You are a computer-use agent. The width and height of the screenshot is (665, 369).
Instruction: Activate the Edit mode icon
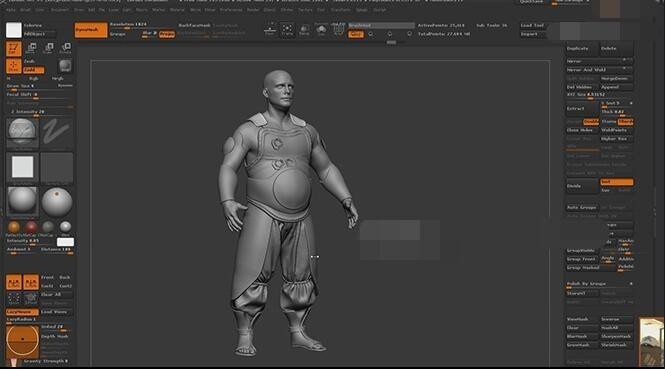tap(14, 49)
